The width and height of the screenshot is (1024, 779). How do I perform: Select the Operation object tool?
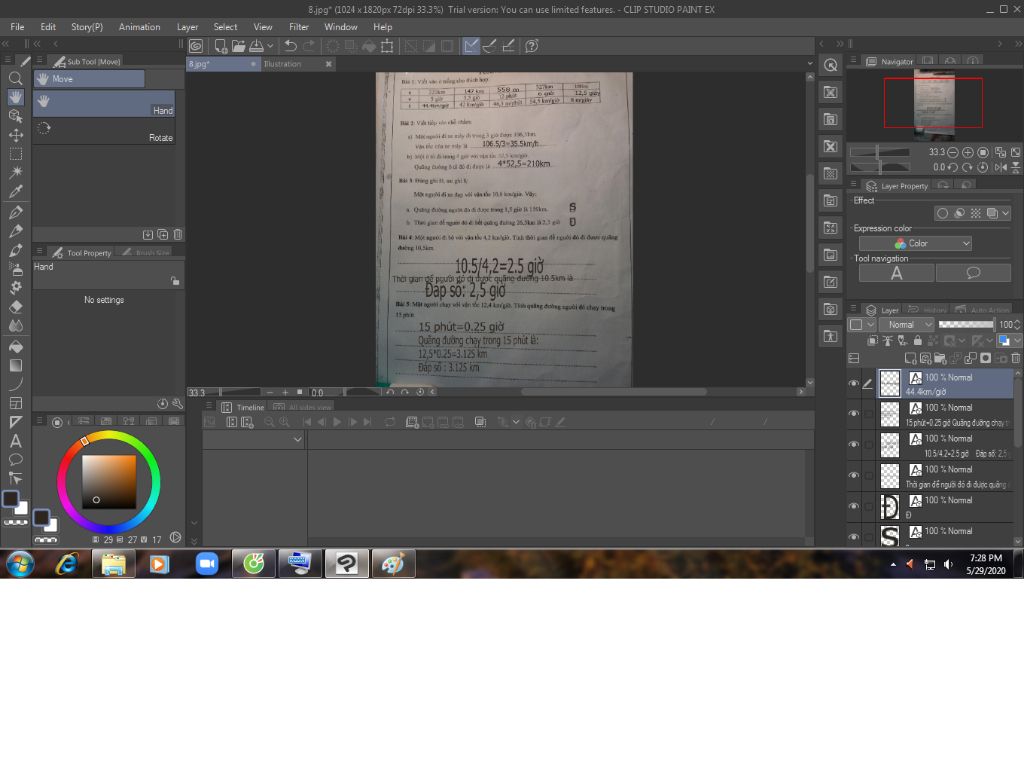[x=16, y=116]
